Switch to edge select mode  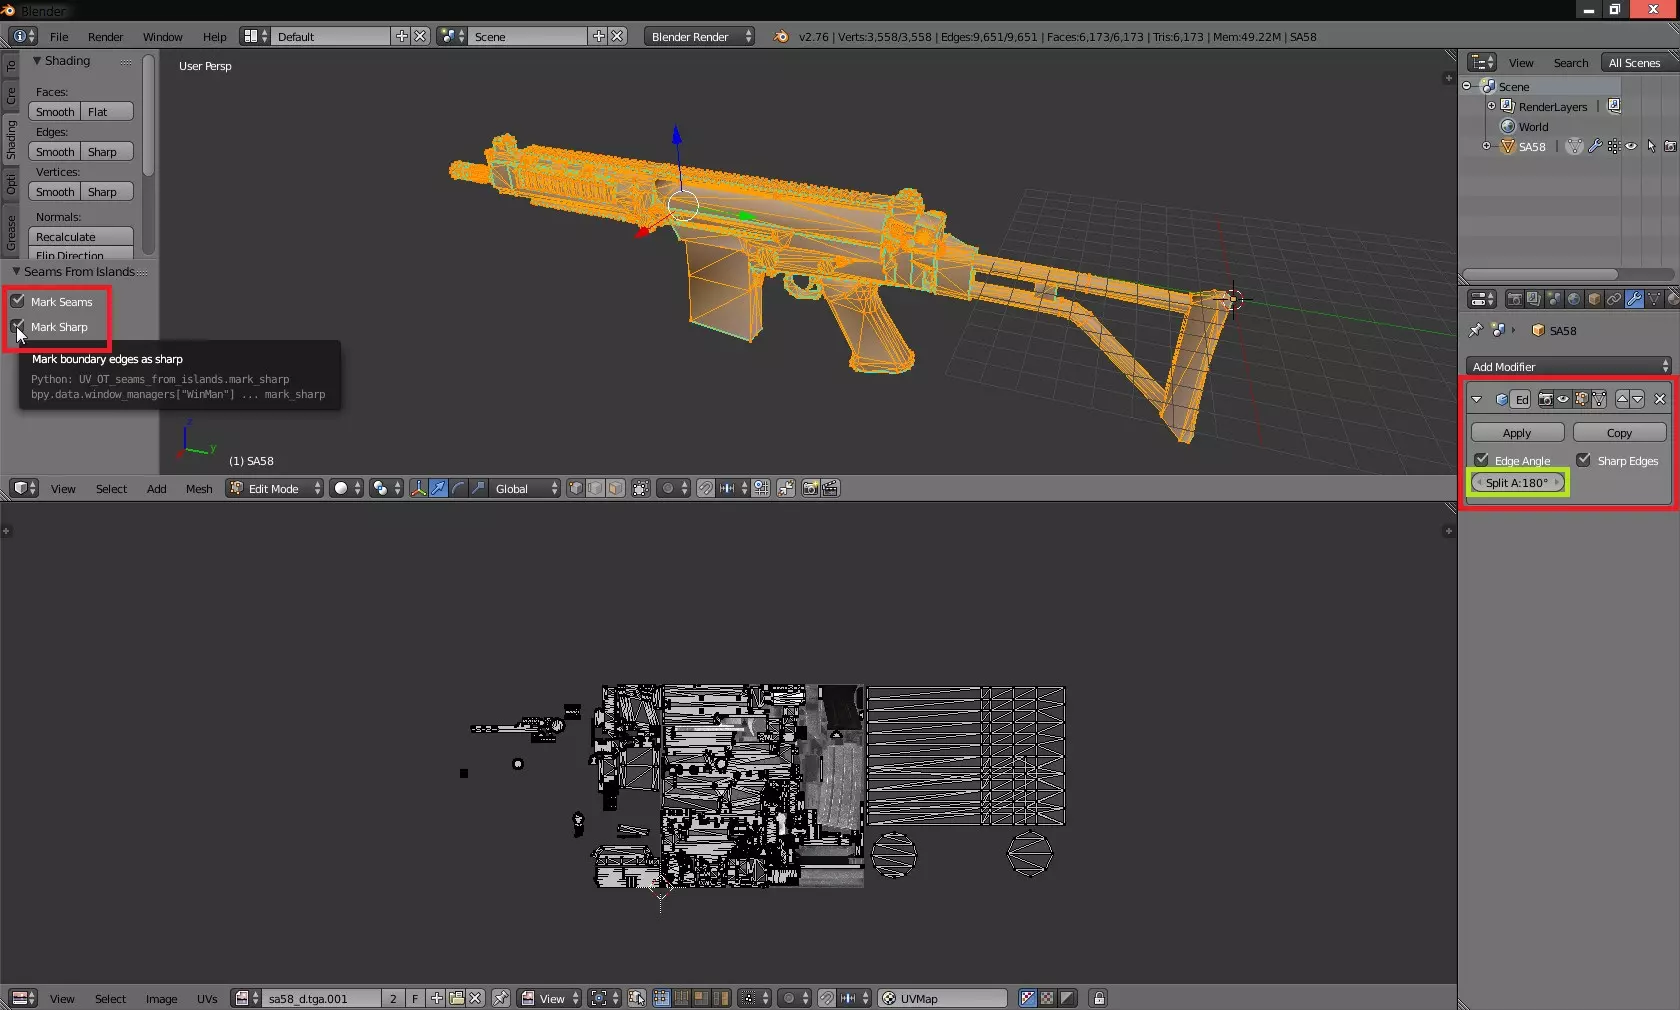coord(596,488)
